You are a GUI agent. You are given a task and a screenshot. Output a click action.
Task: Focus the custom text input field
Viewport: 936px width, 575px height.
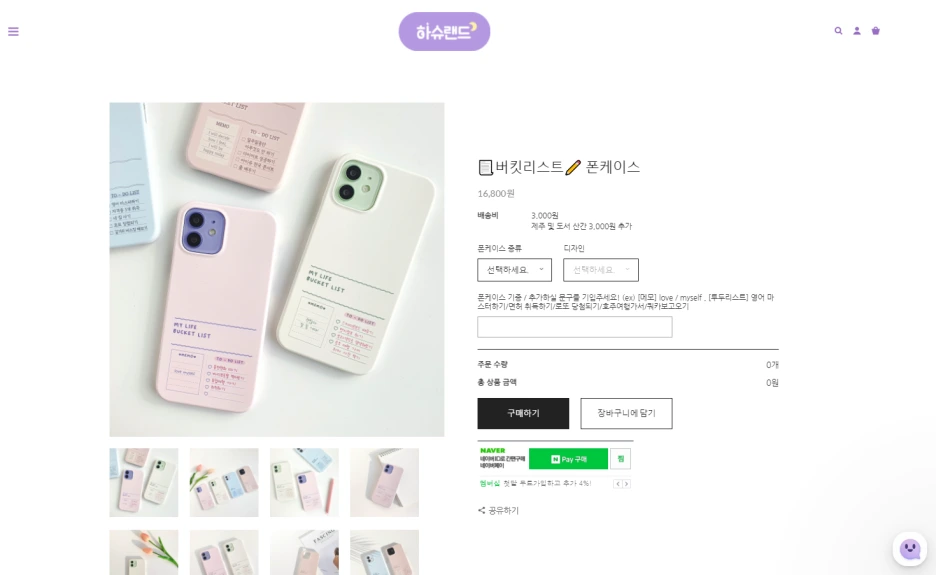pyautogui.click(x=574, y=327)
